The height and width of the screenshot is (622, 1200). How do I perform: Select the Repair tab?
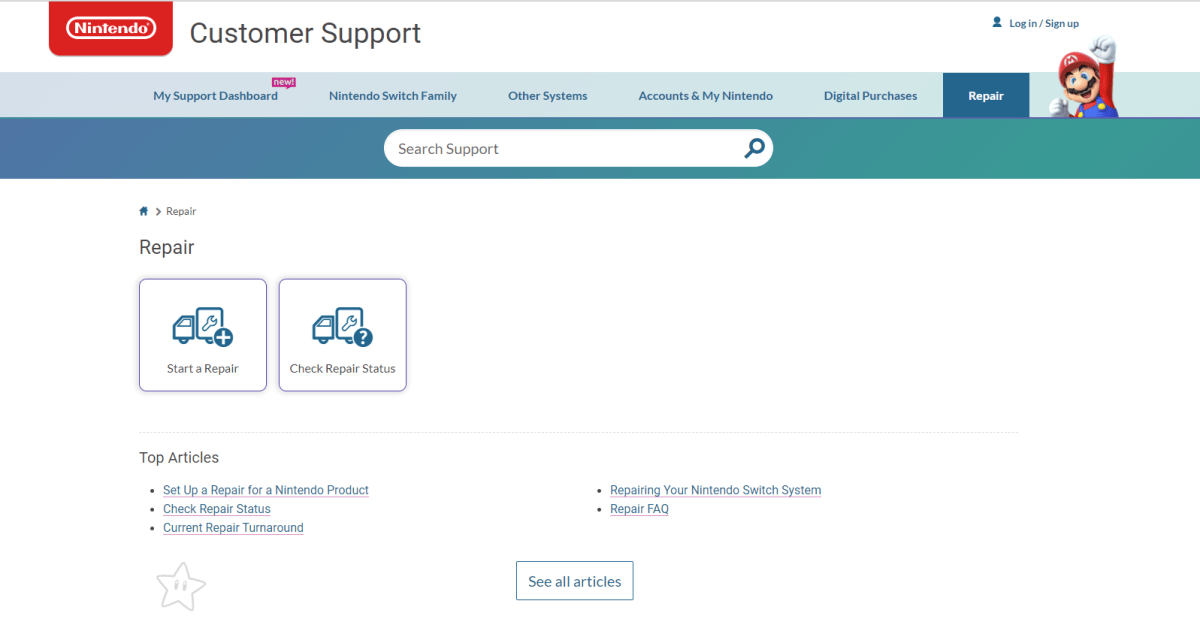pos(986,95)
